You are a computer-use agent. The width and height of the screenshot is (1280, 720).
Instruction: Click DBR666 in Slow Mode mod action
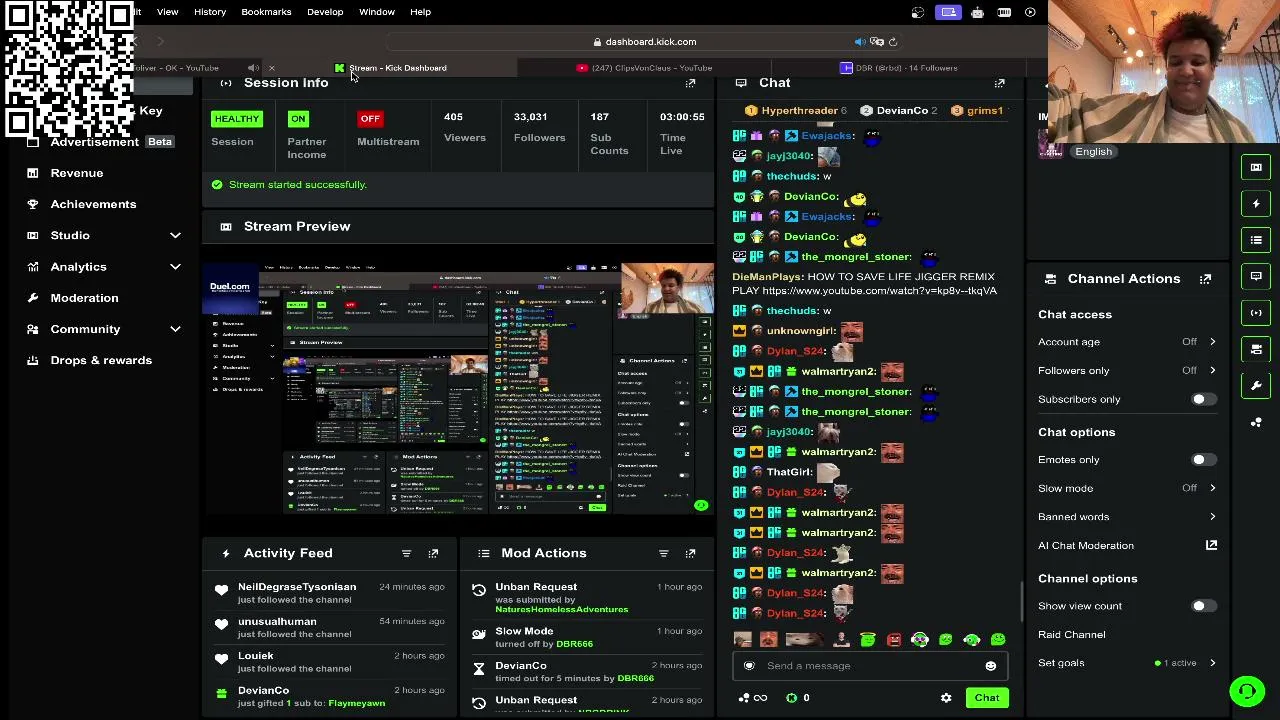coord(574,644)
